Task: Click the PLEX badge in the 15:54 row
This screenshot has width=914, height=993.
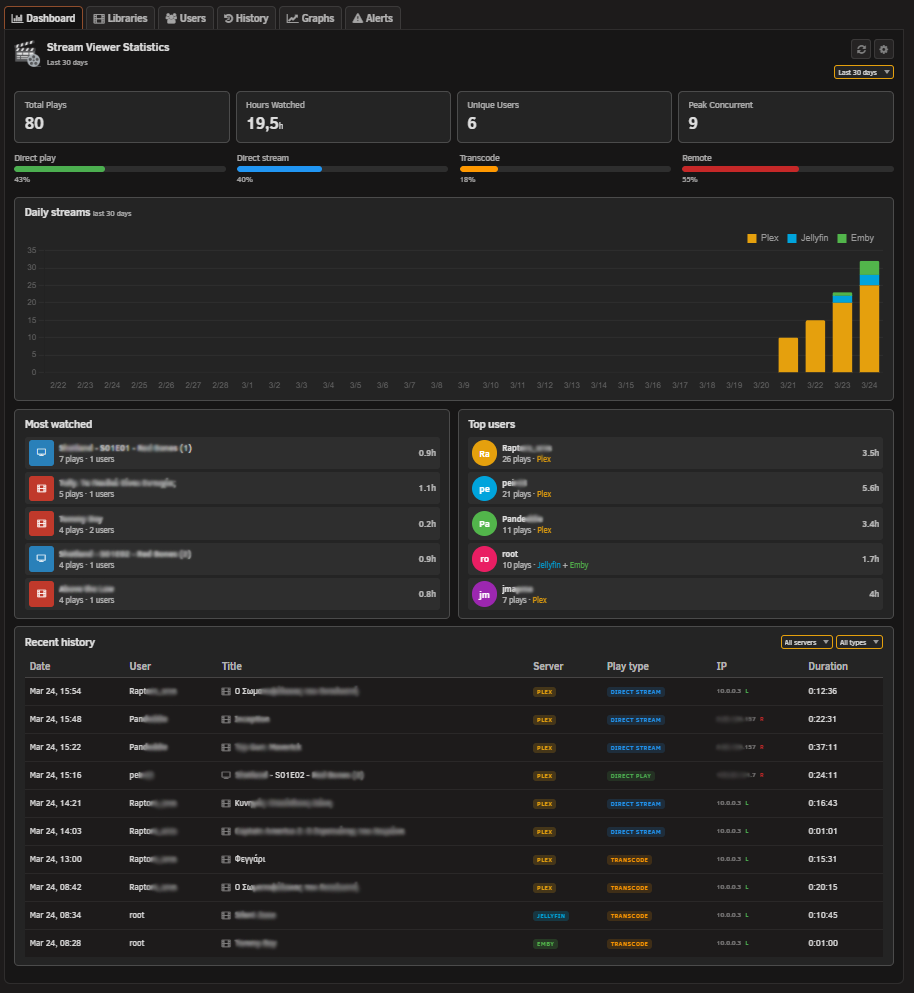Action: pos(544,692)
